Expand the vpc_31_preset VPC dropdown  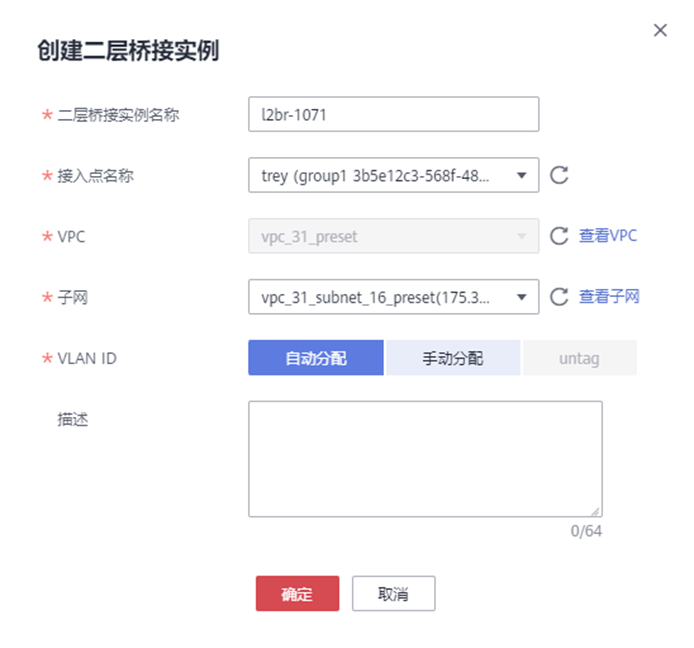tap(393, 236)
